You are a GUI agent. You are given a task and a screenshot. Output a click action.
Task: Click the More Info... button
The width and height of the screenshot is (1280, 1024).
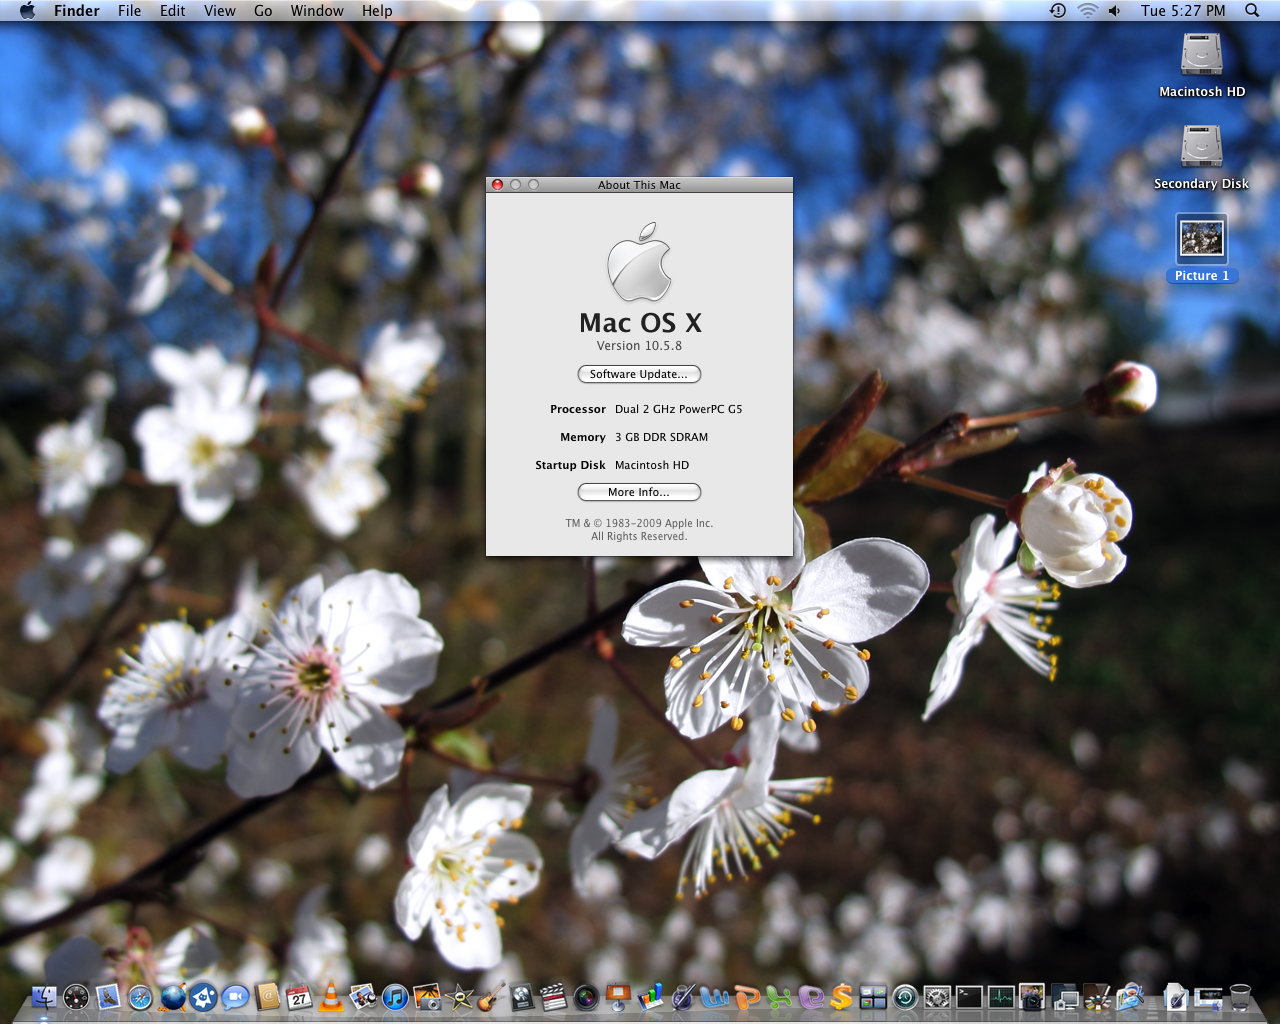(639, 492)
